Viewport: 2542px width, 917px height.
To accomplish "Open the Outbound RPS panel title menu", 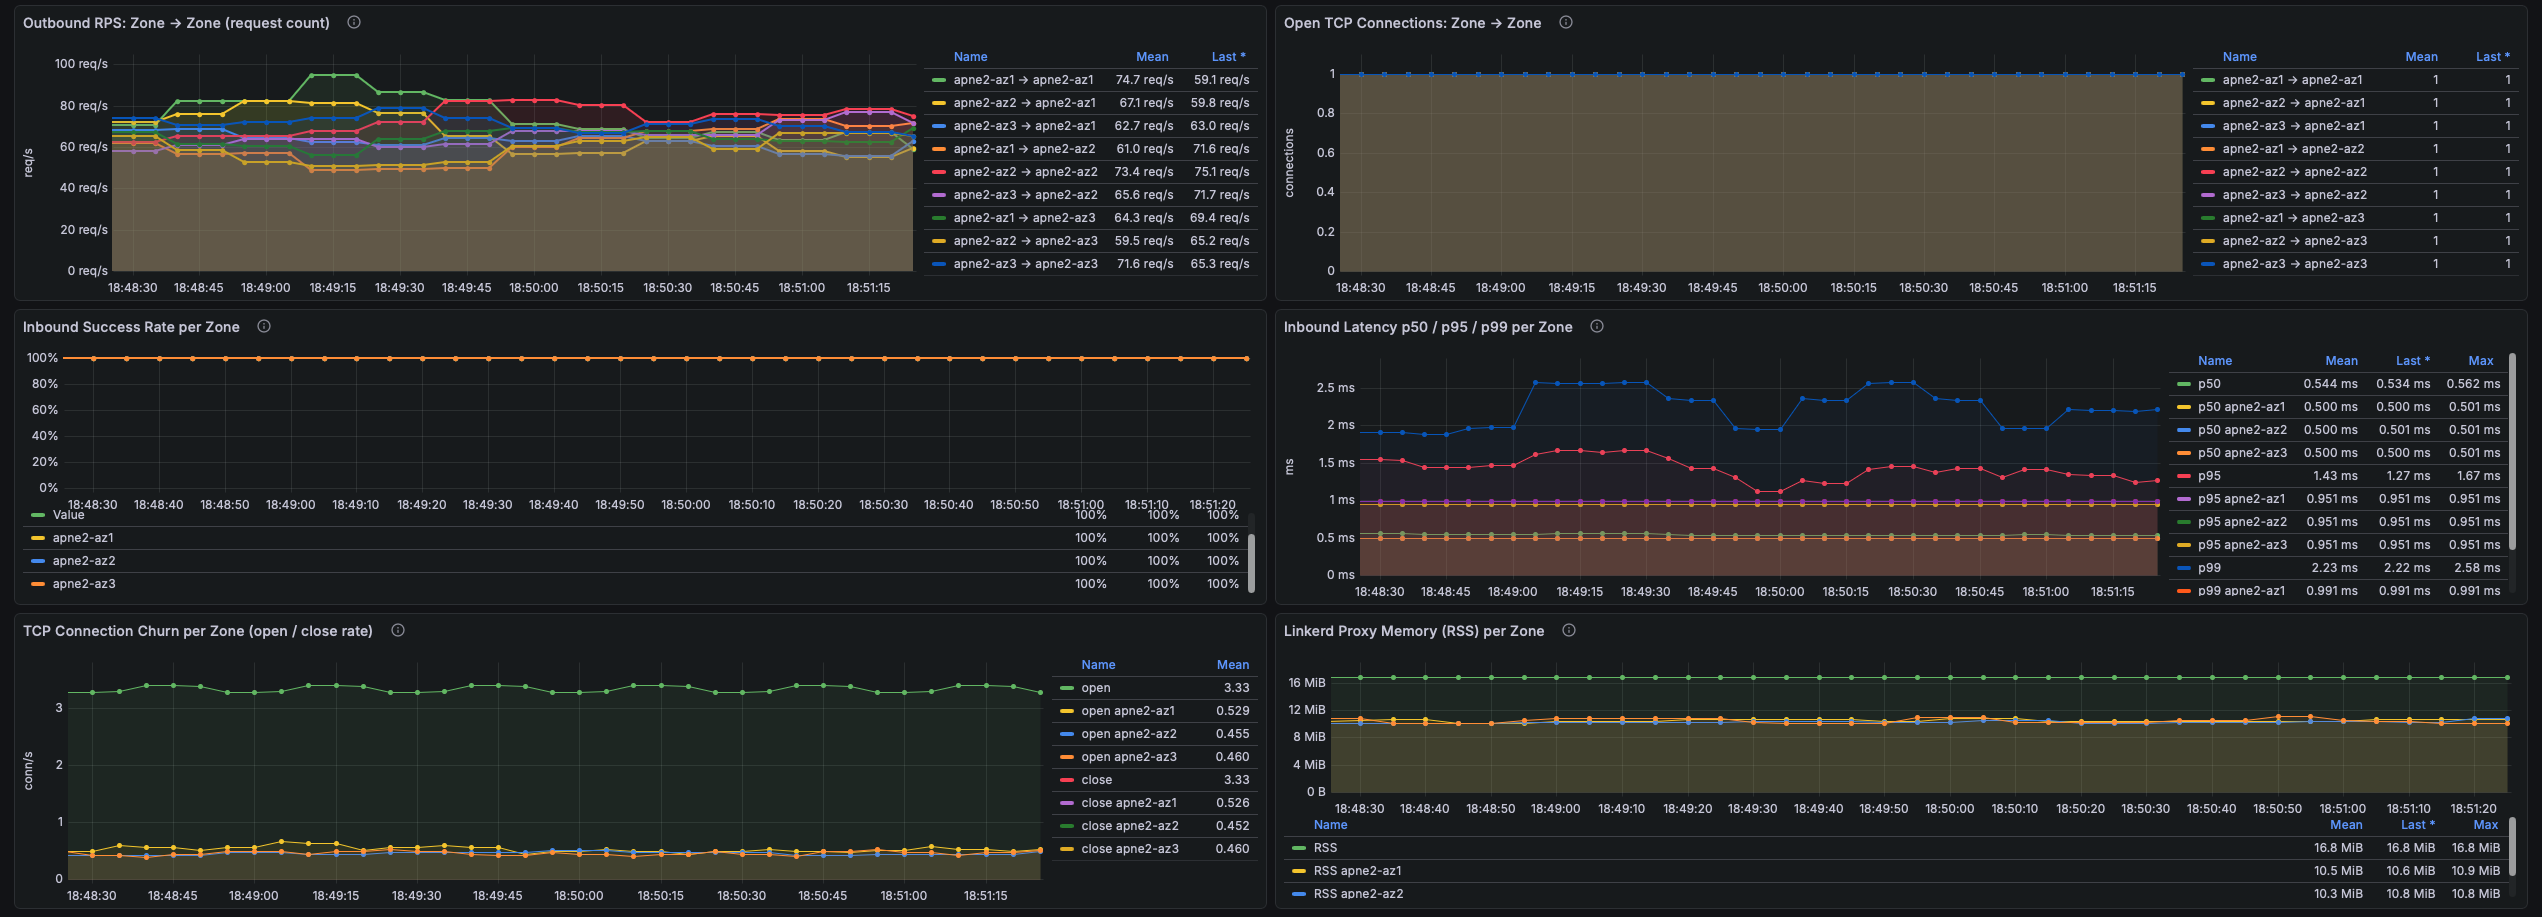I will point(176,23).
